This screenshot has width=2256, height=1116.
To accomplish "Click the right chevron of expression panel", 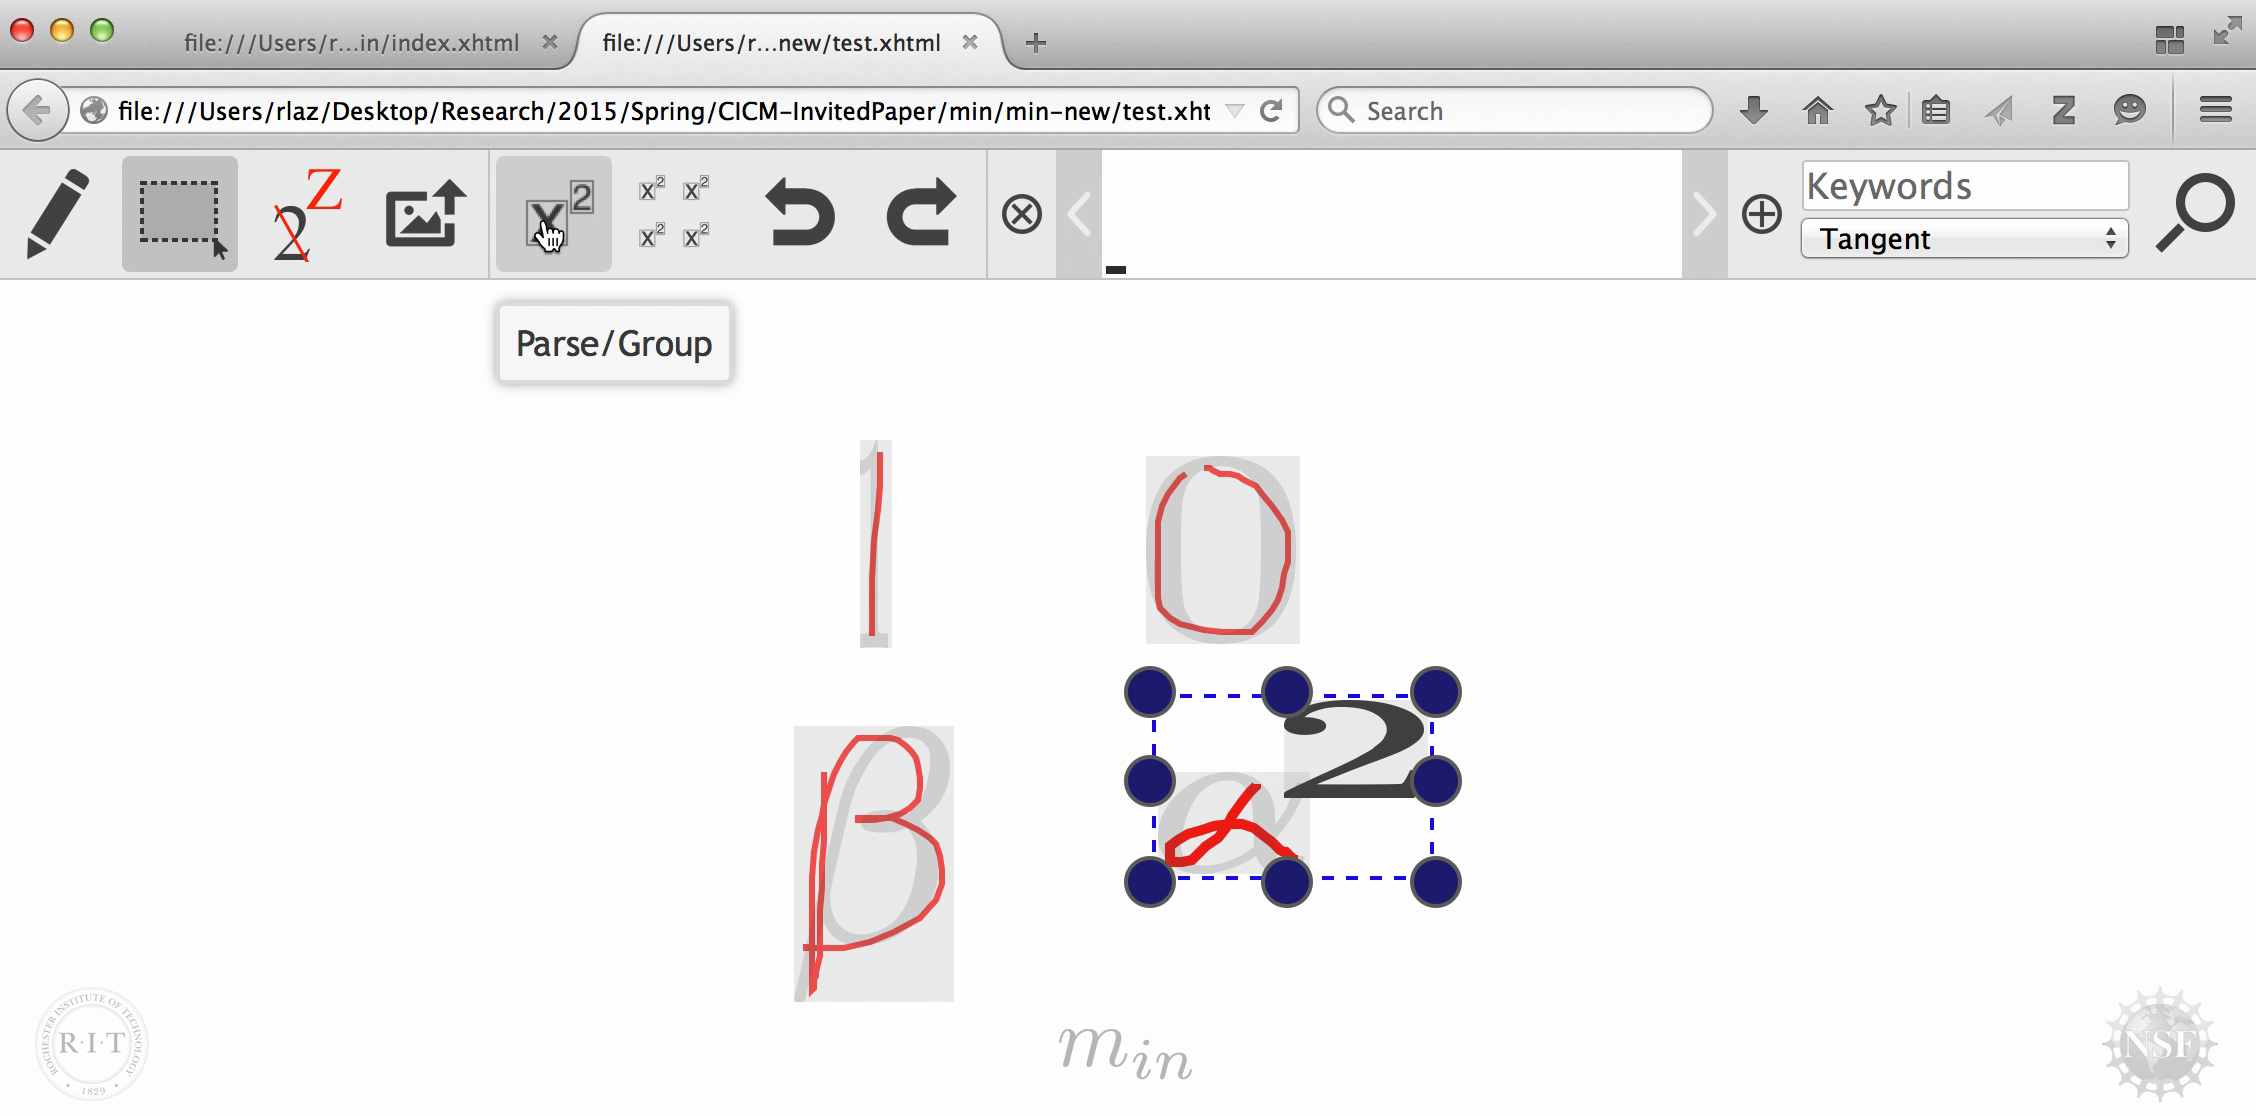I will [x=1704, y=214].
